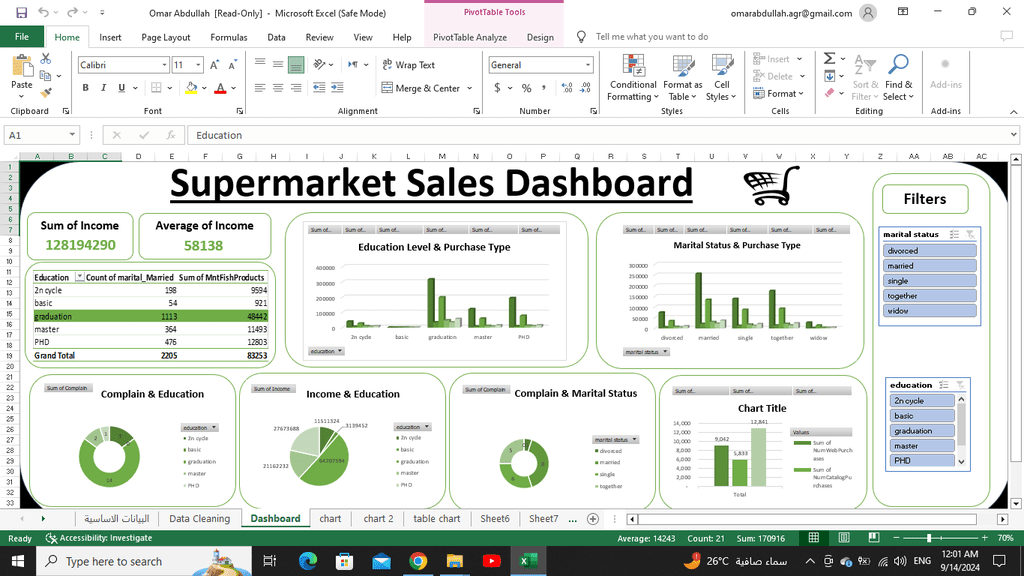Switch to the Insert ribbon tab
1024x576 pixels.
[110, 37]
